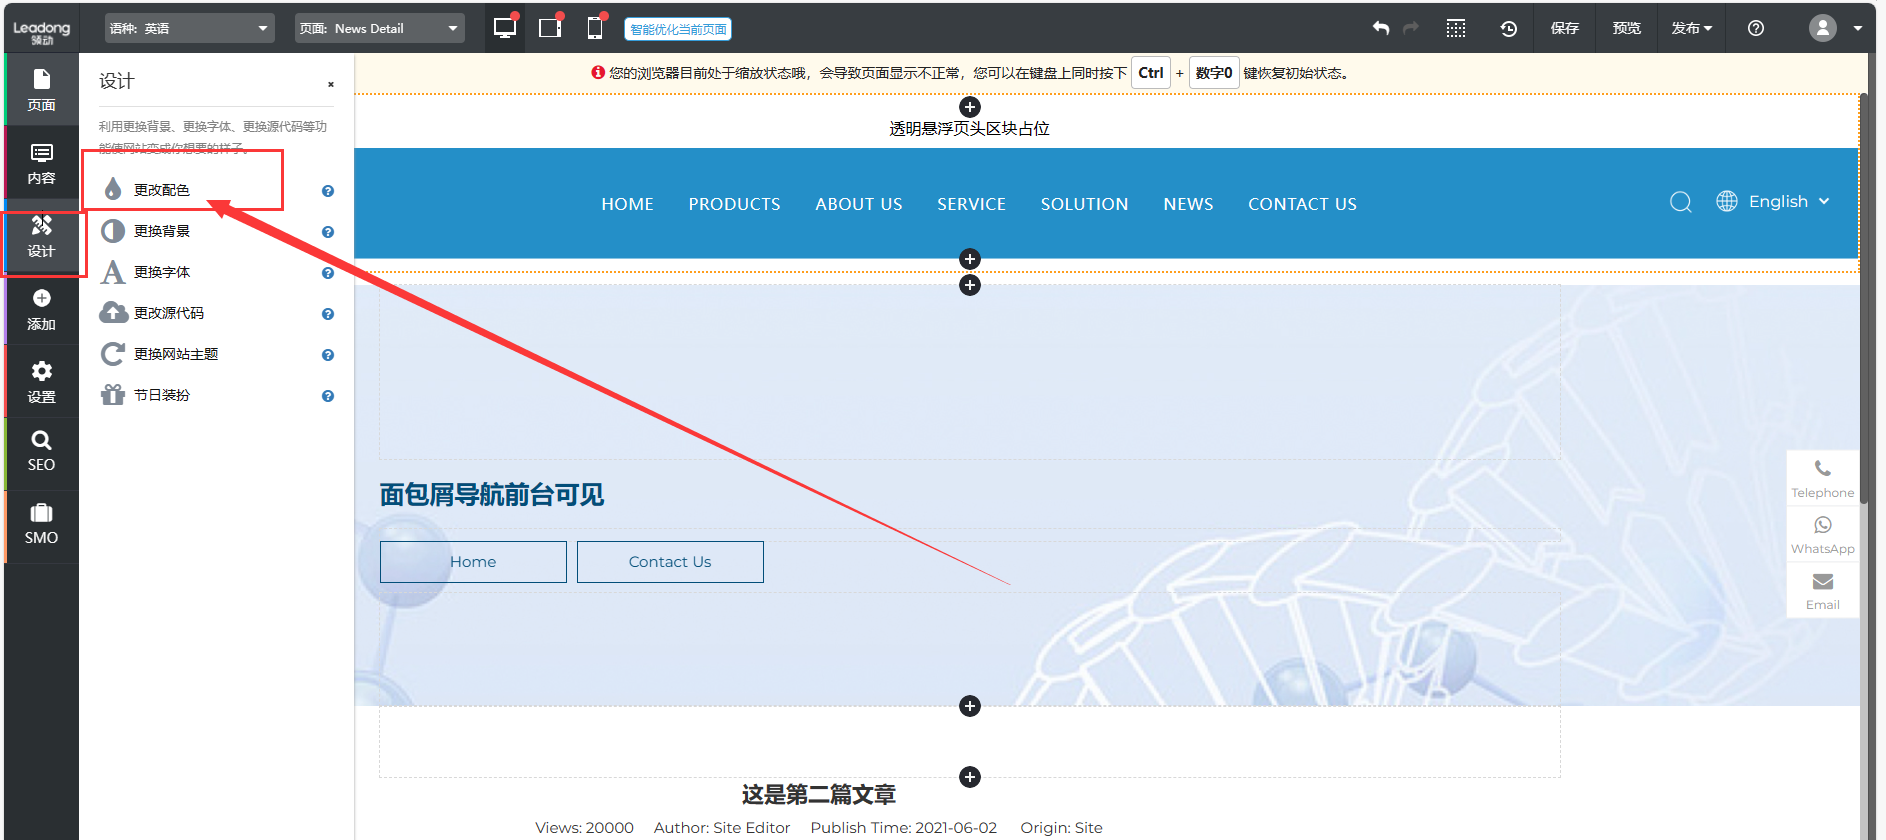Expand the 语种 language dropdown

coord(189,28)
